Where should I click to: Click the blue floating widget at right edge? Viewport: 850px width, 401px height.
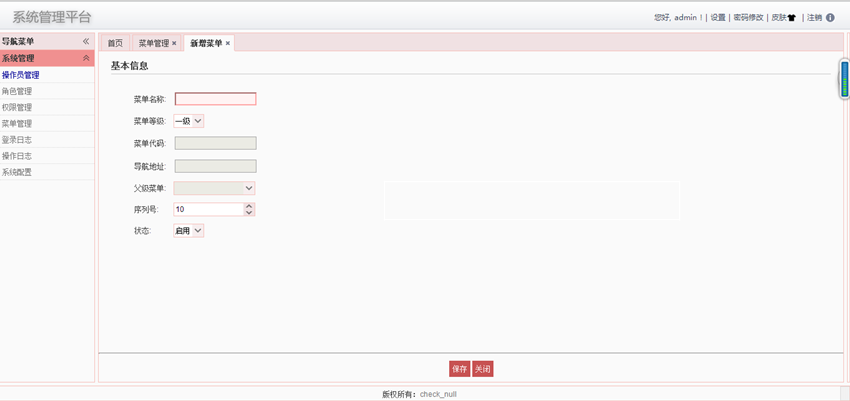point(845,79)
